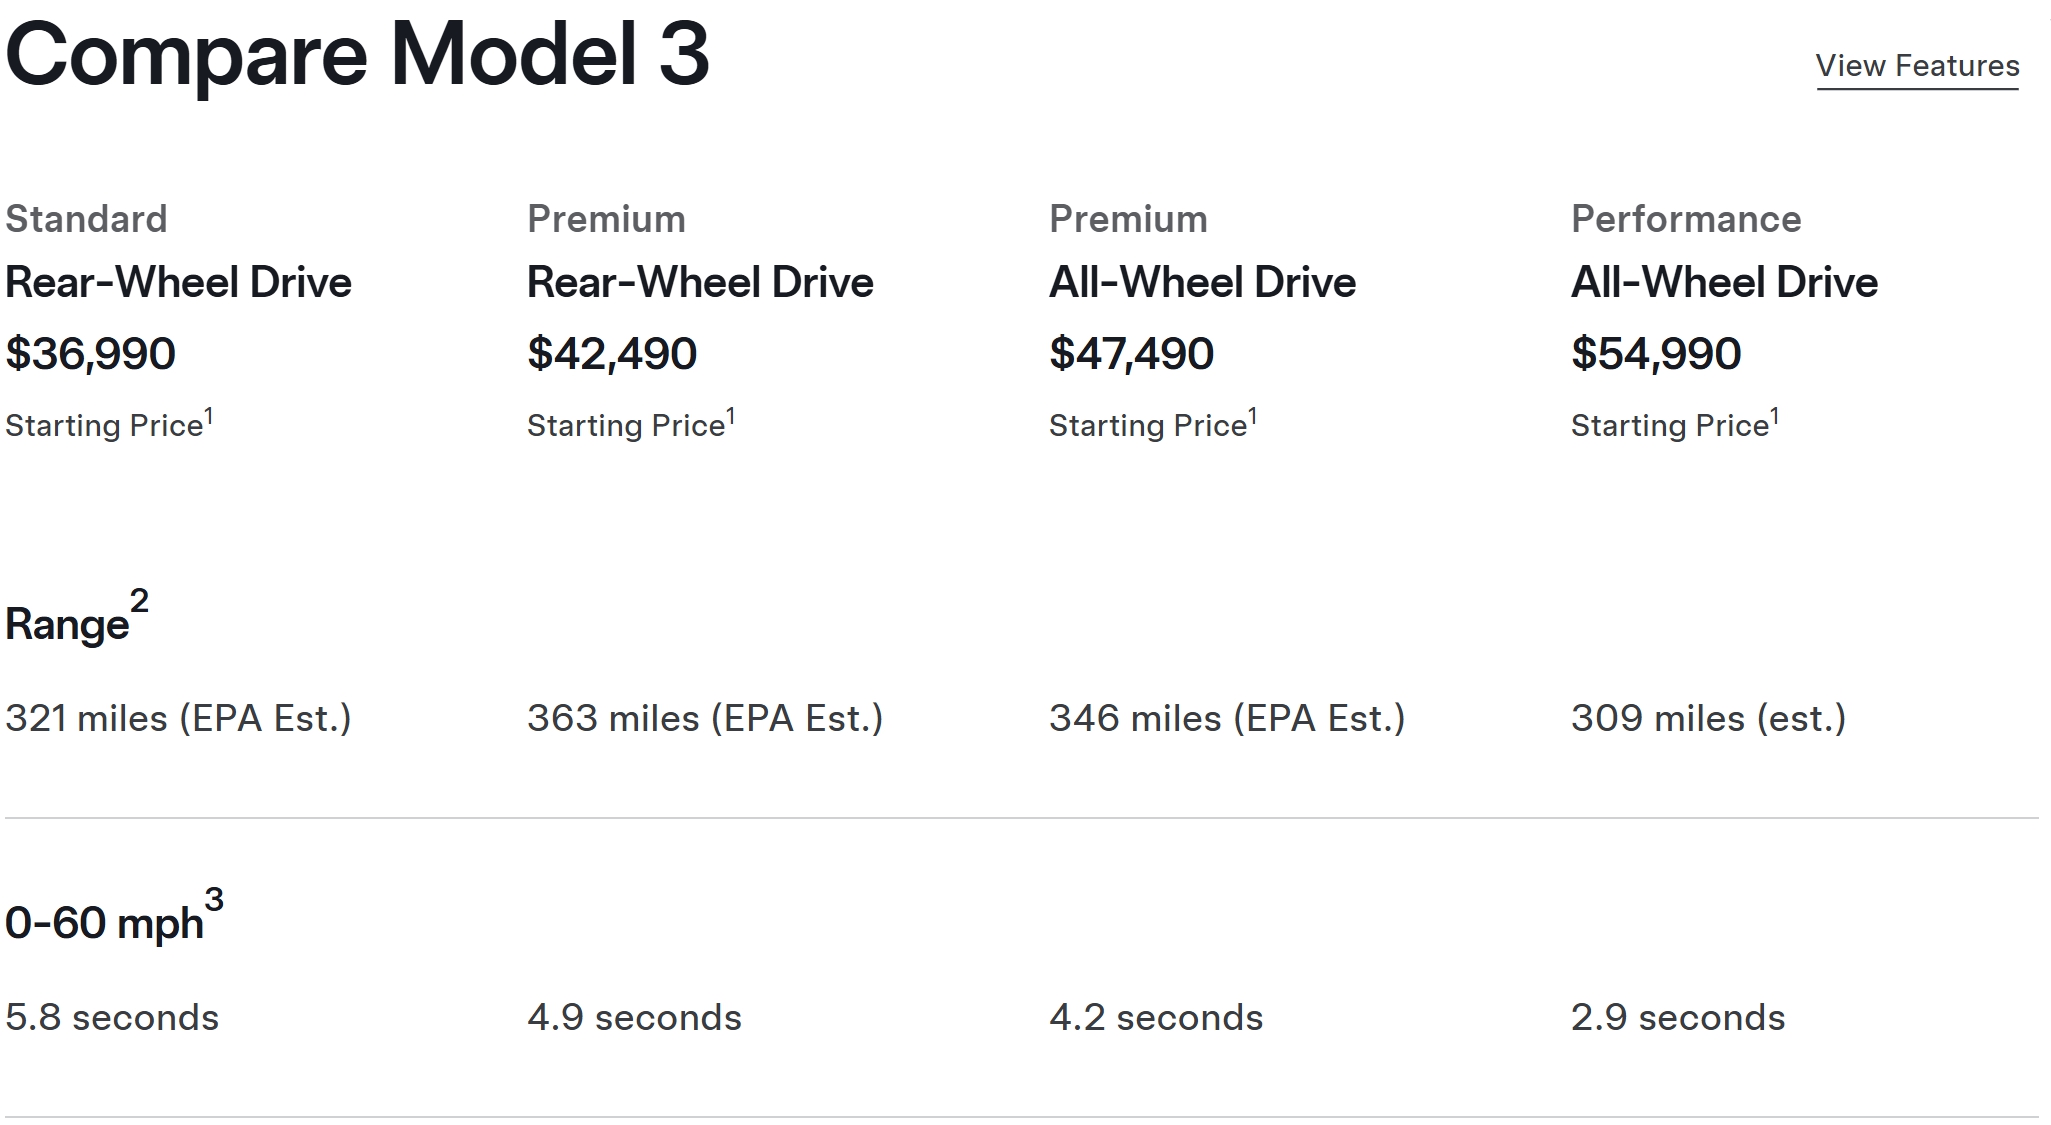Click Starting Price footnote under Performance trim

tap(1675, 424)
